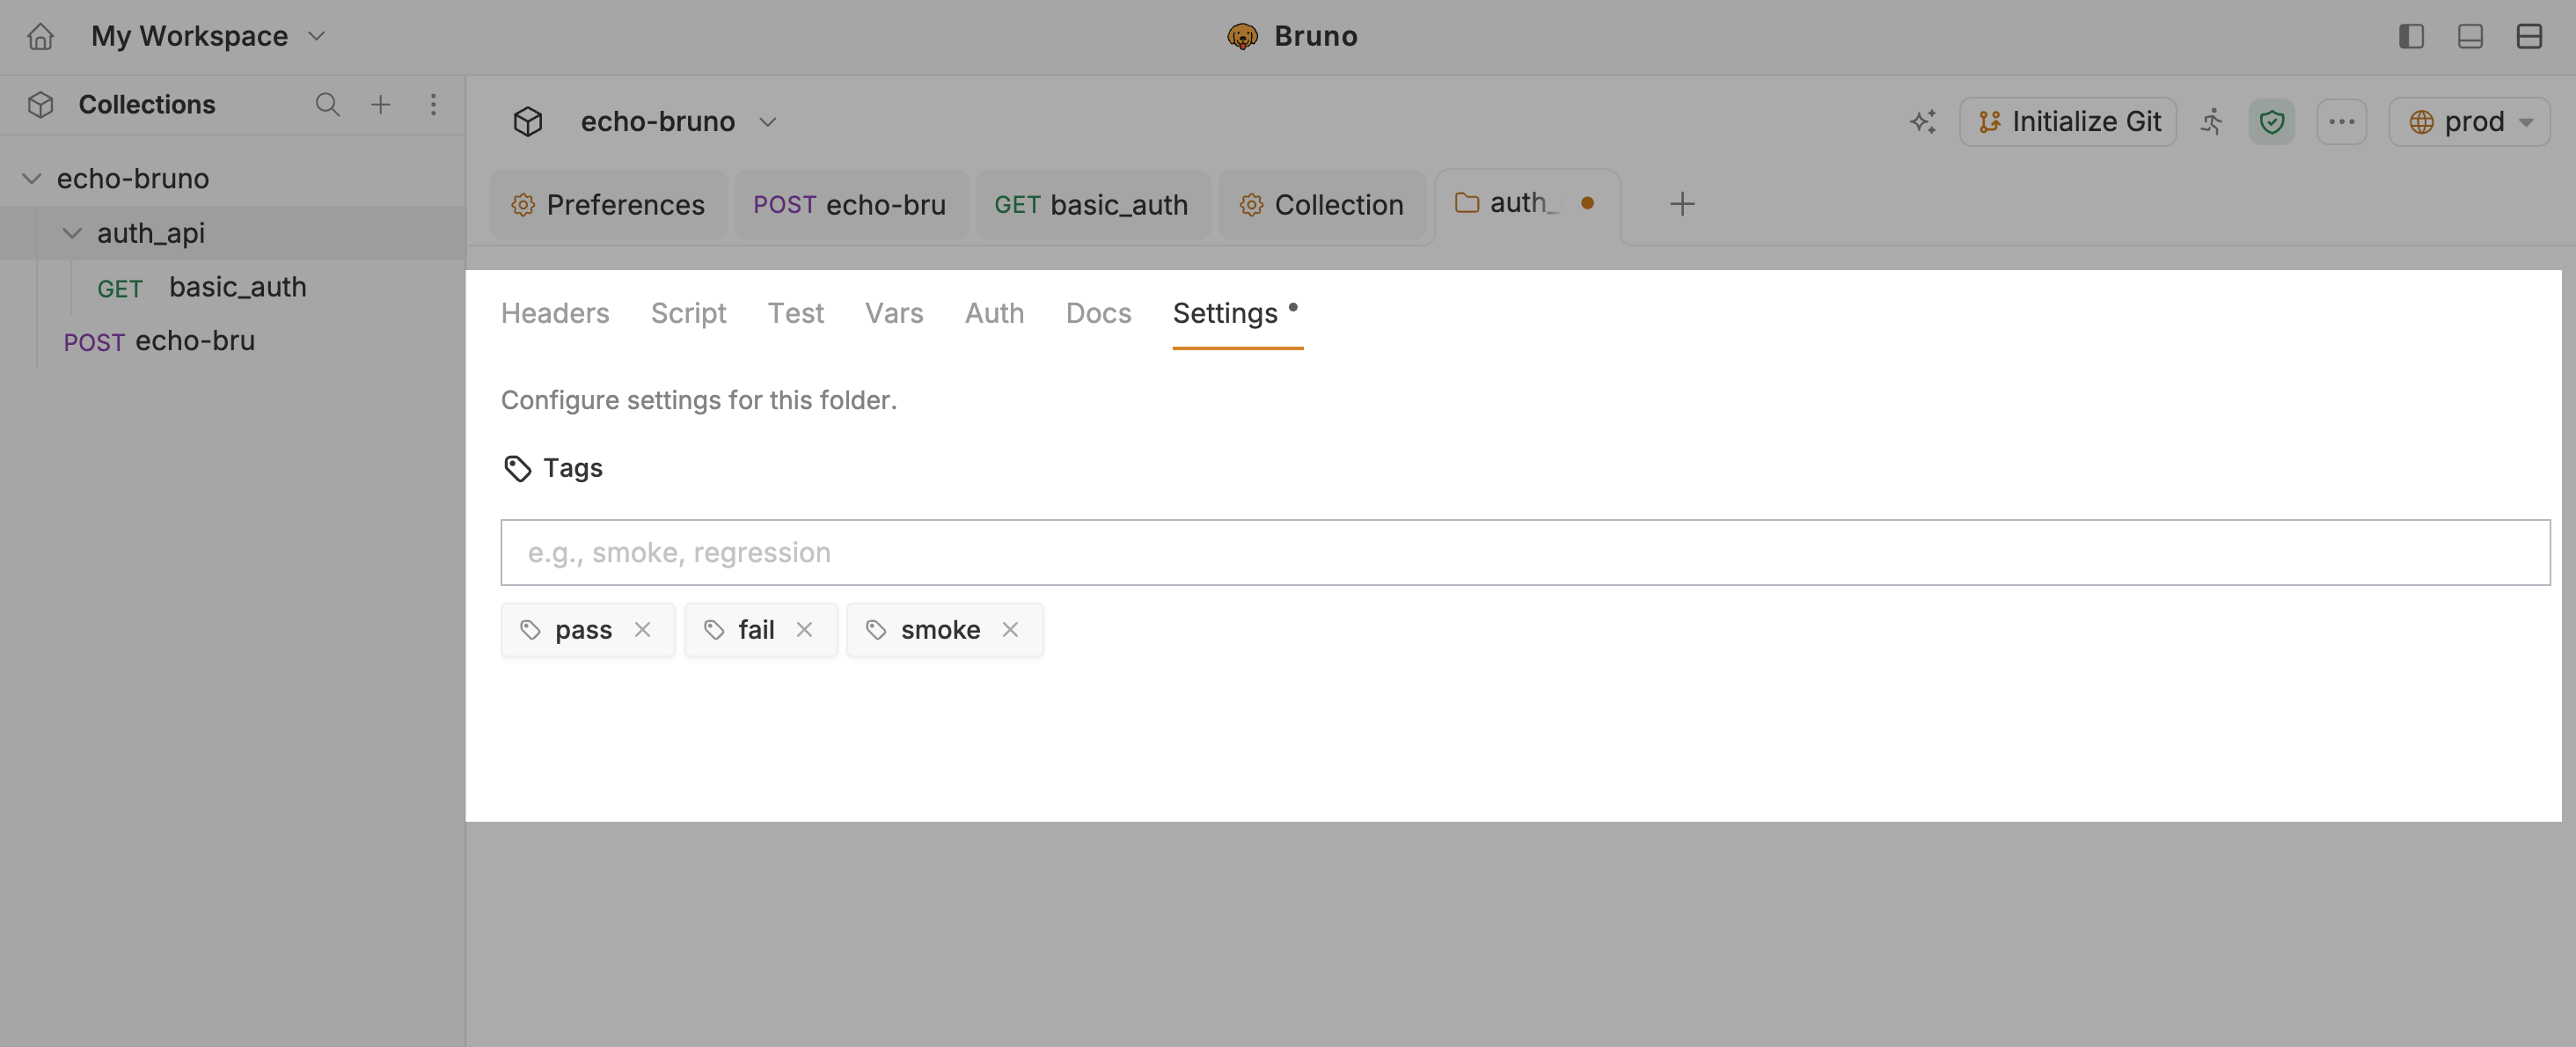Open echo-bruno collection switcher dropdown
The image size is (2576, 1047).
[x=680, y=121]
